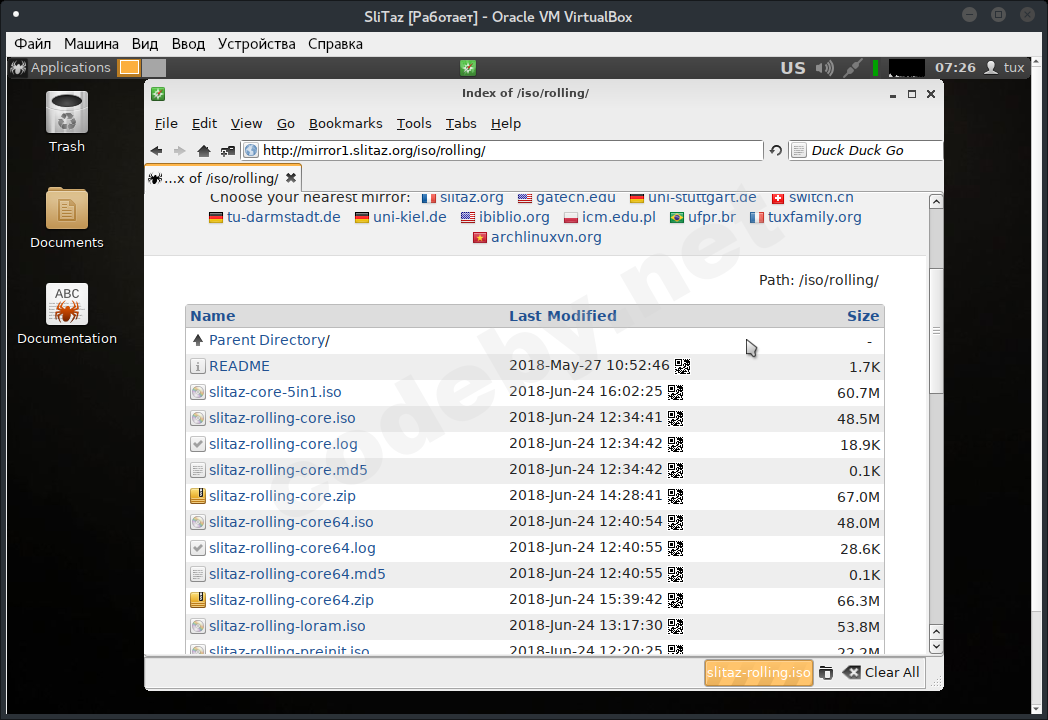The width and height of the screenshot is (1048, 720).
Task: Open the Bookmarks menu
Action: (x=345, y=123)
